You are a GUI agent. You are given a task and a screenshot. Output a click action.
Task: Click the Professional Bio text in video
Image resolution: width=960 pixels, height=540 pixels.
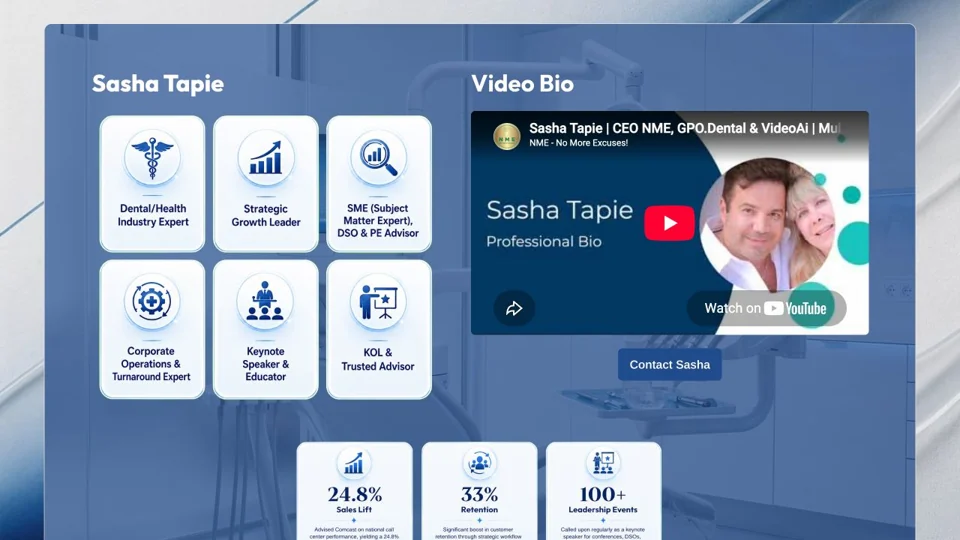pos(544,242)
